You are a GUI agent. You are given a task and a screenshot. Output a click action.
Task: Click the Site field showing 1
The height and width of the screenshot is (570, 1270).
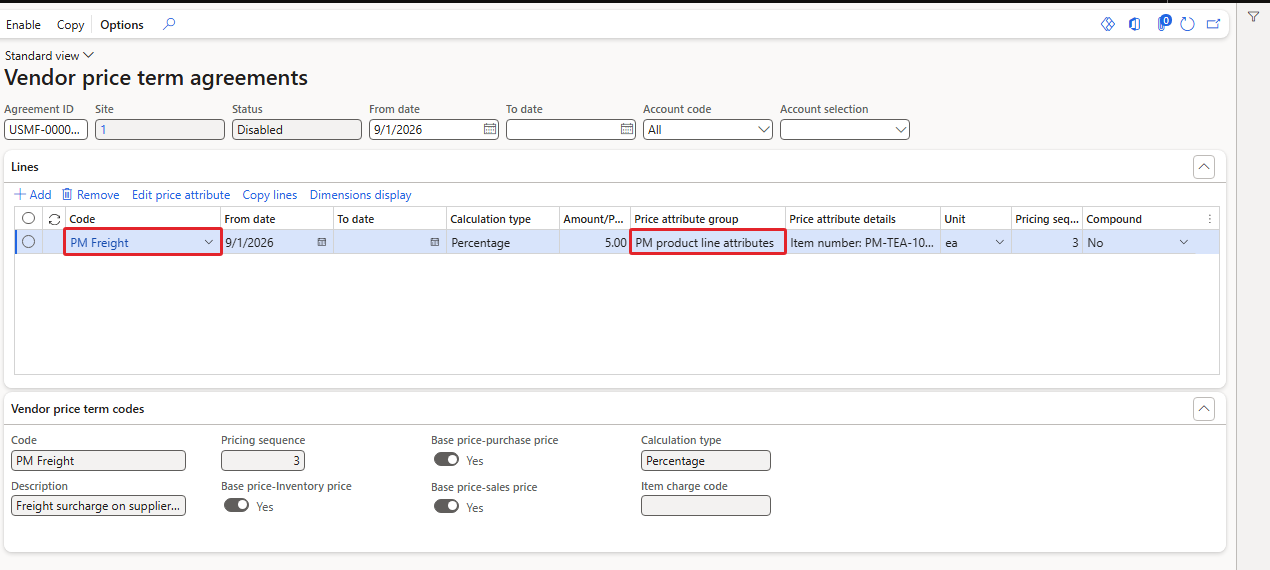coord(160,129)
